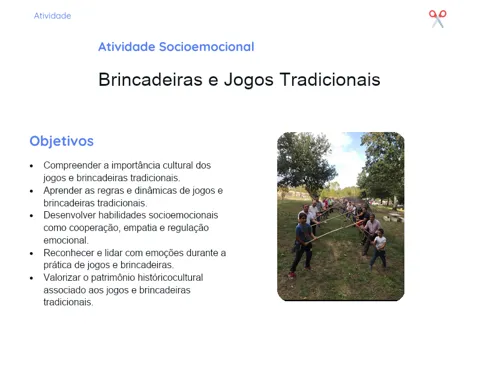Viewport: 480px width, 384px height.
Task: Click the Atividade label at top
Action: 52,16
